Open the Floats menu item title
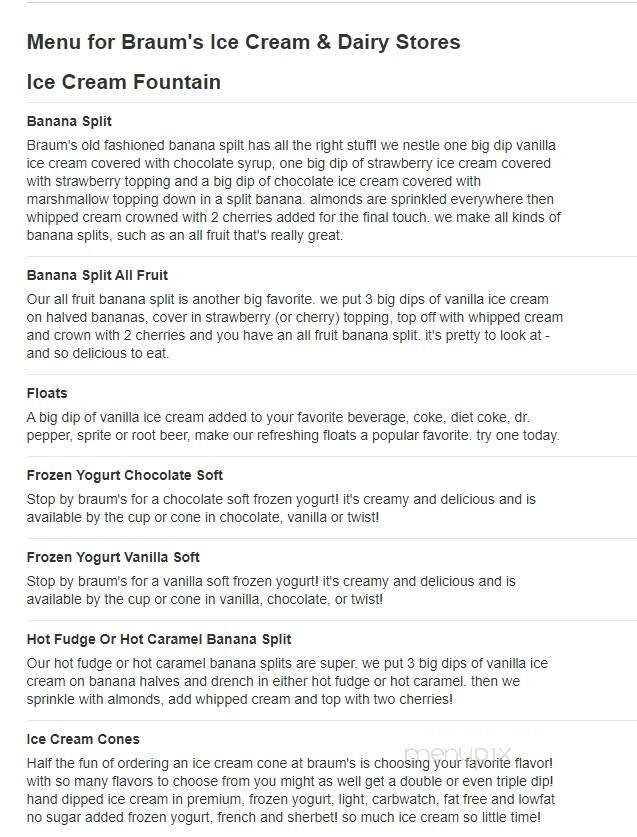Image resolution: width=637 pixels, height=837 pixels. pos(47,393)
